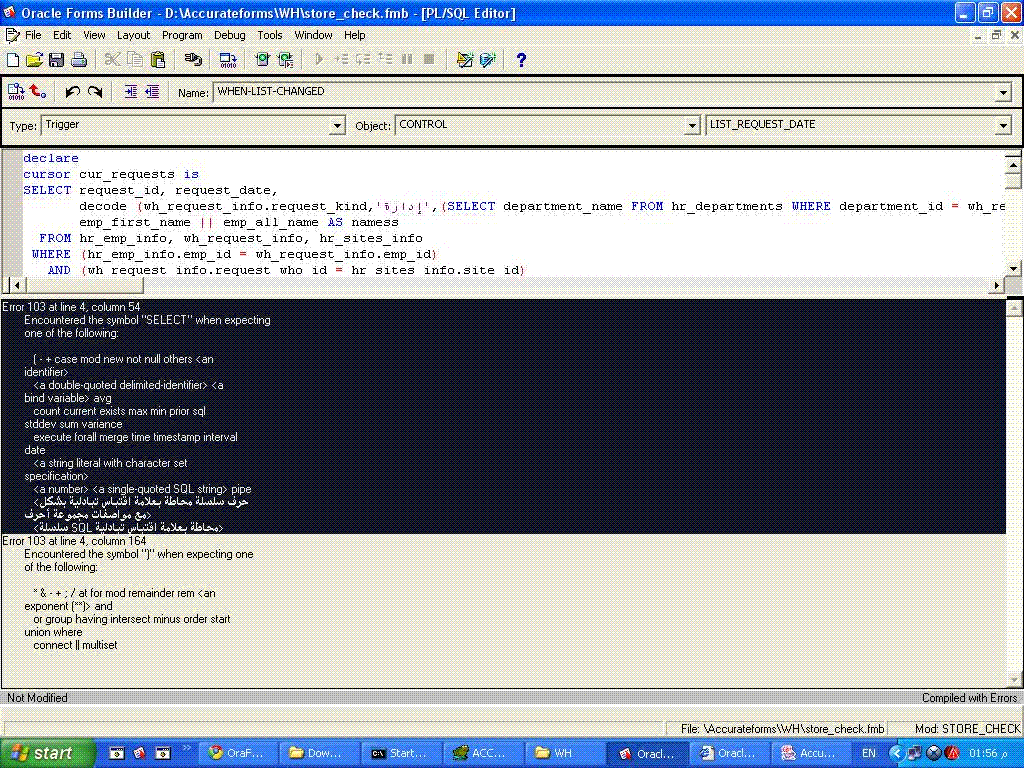Launch the Data Block Wizard icon
Image resolution: width=1024 pixels, height=768 pixels.
click(x=488, y=60)
